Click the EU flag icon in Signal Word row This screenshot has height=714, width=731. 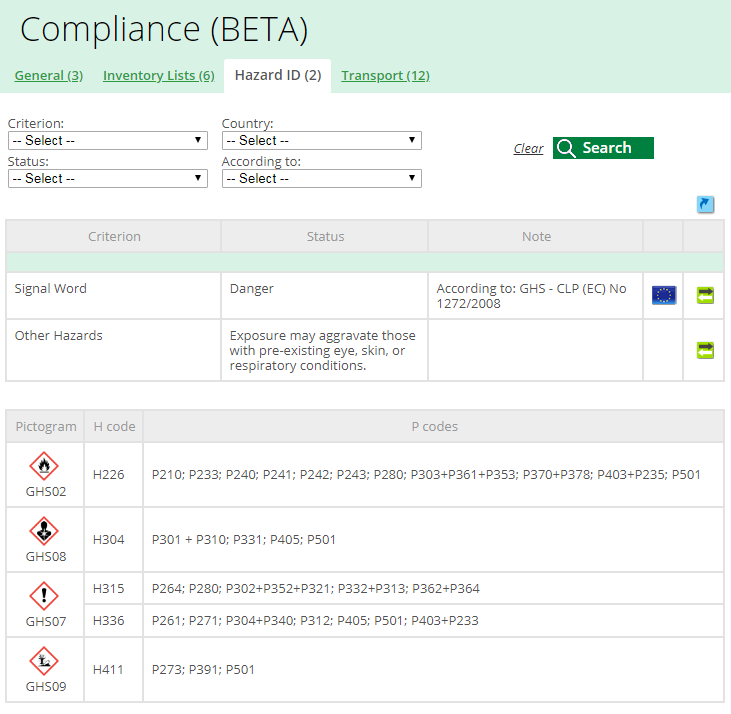(x=663, y=295)
